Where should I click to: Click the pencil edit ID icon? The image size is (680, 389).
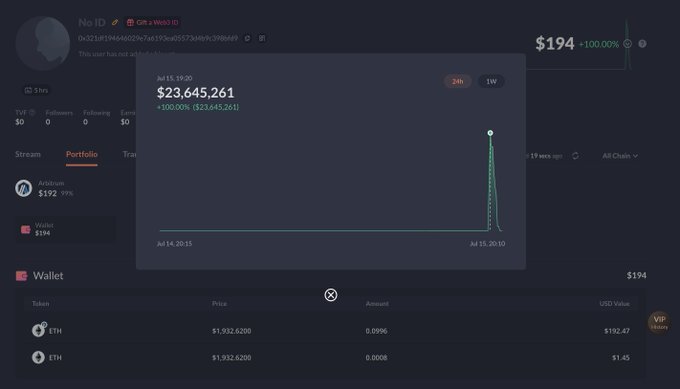115,22
